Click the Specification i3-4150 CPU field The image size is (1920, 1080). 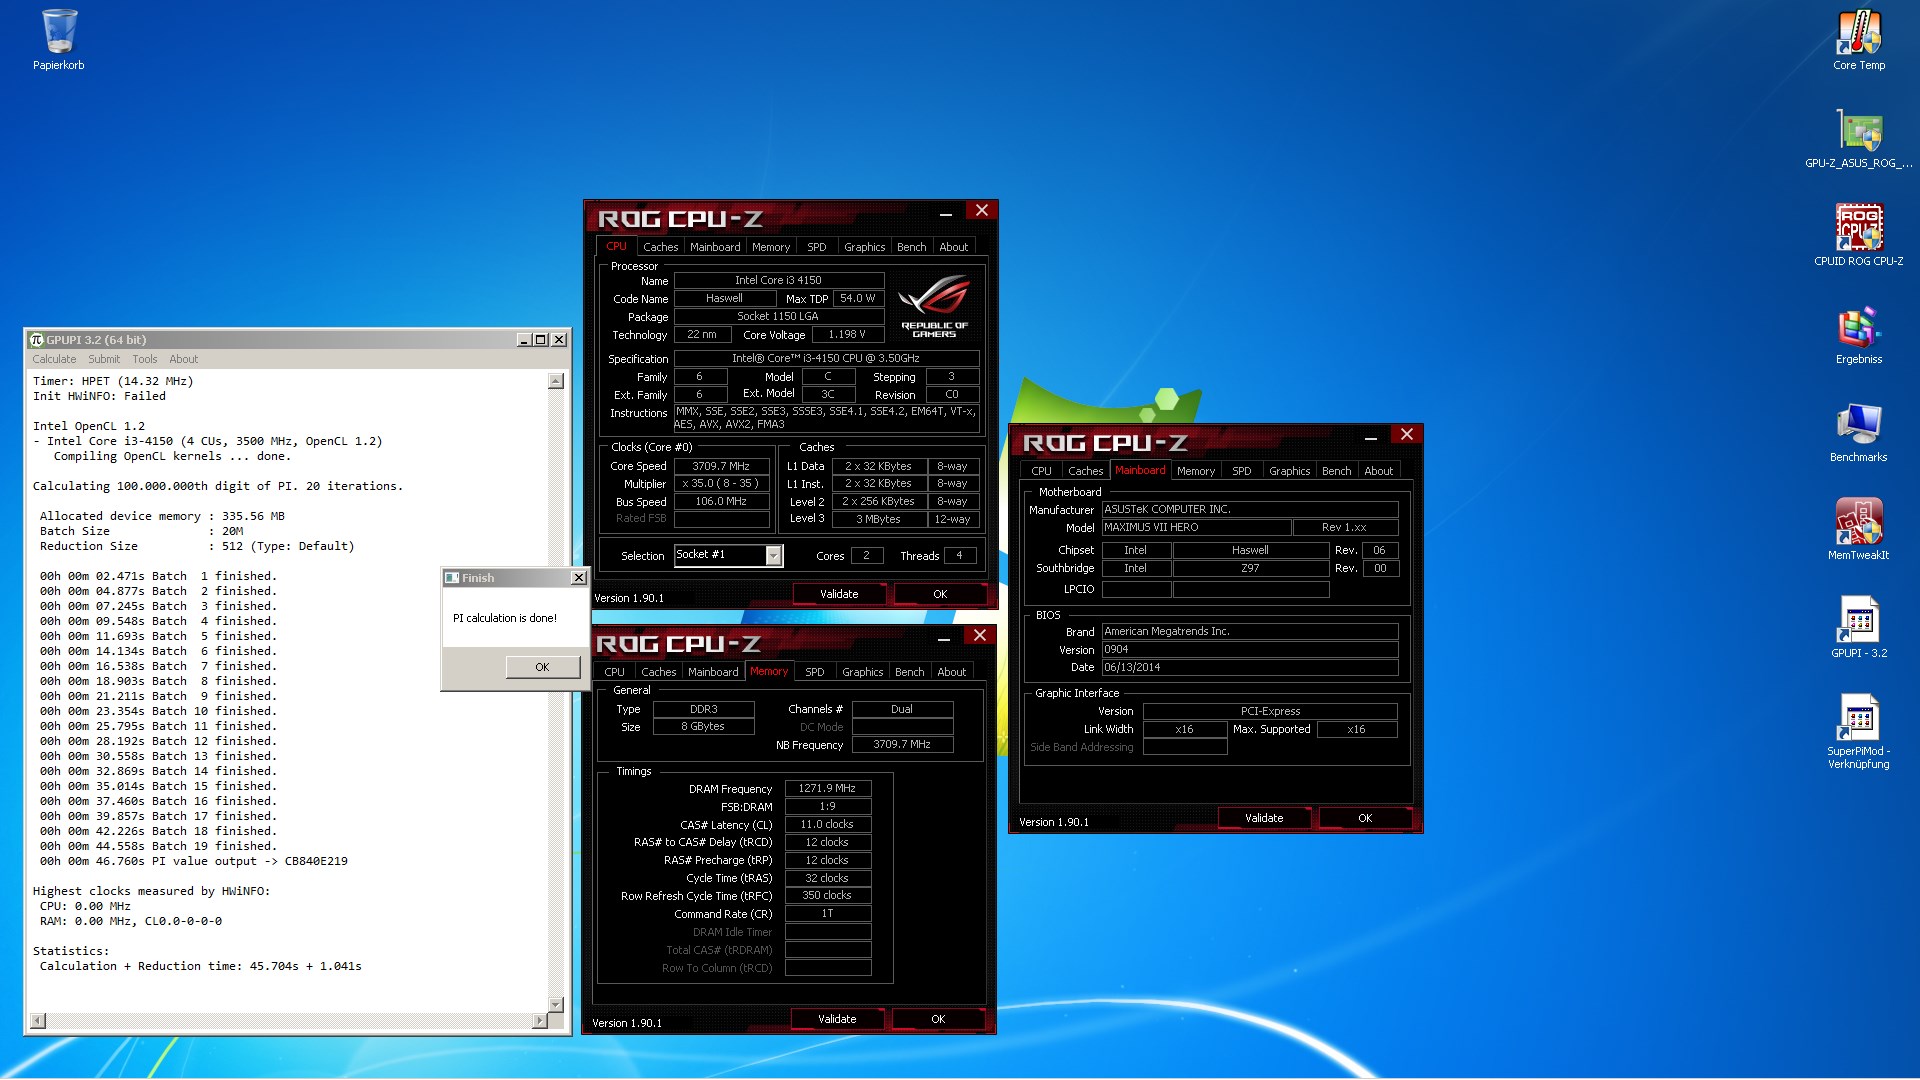point(826,358)
